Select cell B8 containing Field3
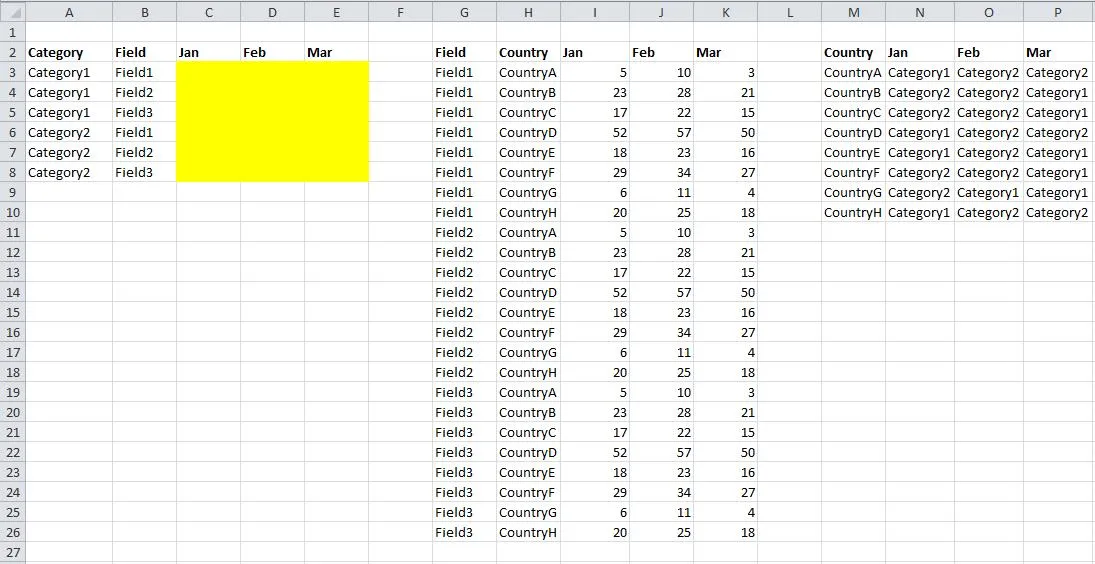 click(144, 172)
